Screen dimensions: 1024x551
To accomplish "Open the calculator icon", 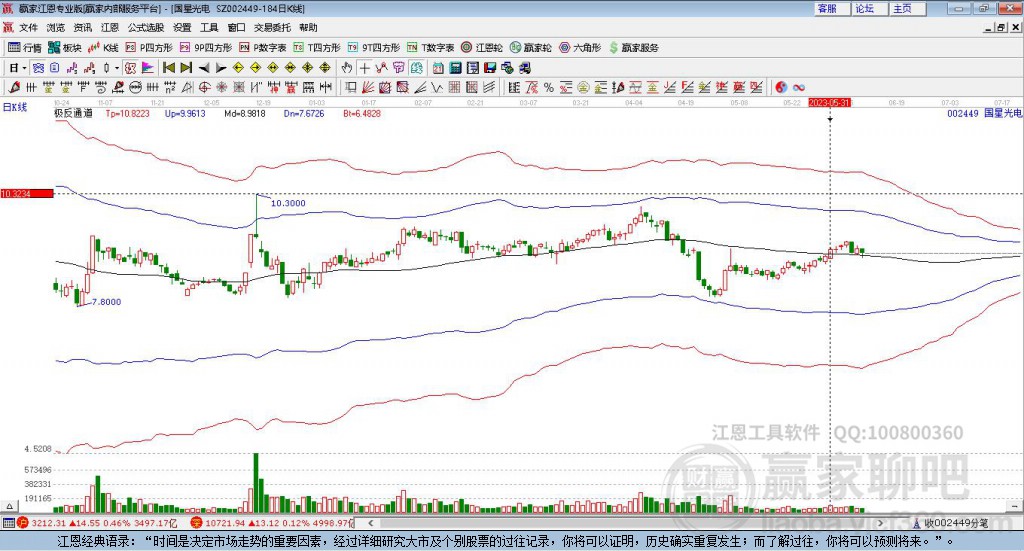I will 455,68.
